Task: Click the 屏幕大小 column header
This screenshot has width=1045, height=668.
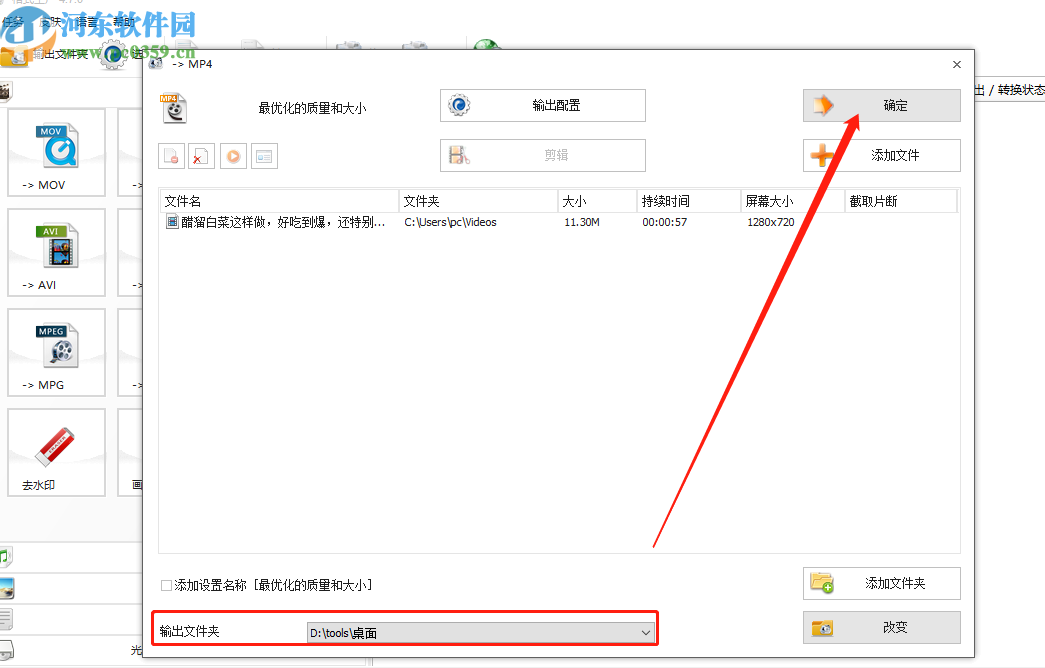Action: [x=792, y=201]
